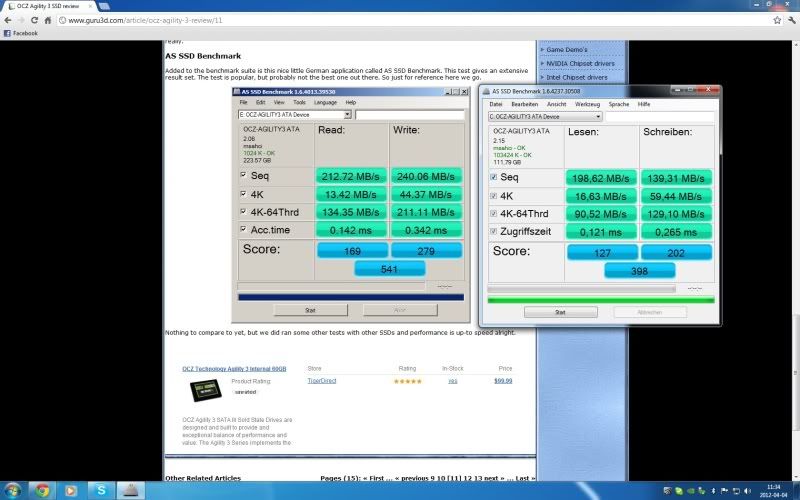The image size is (800, 500).
Task: Toggle the 4K-64Thrd checkbox
Action: (x=493, y=214)
